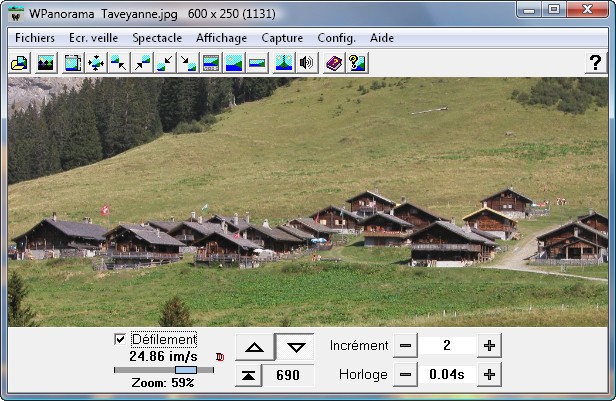Click the 24.86 im/s speed readout

click(163, 357)
